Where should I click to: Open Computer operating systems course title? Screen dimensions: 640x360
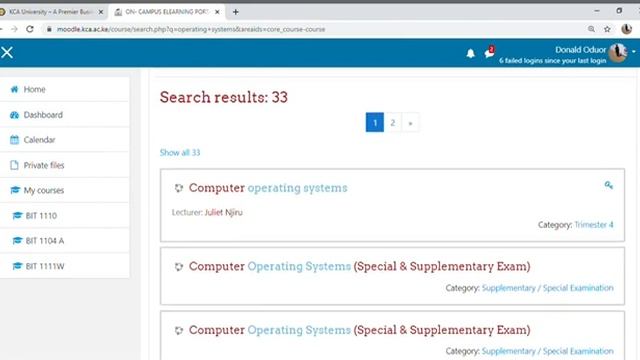[268, 188]
